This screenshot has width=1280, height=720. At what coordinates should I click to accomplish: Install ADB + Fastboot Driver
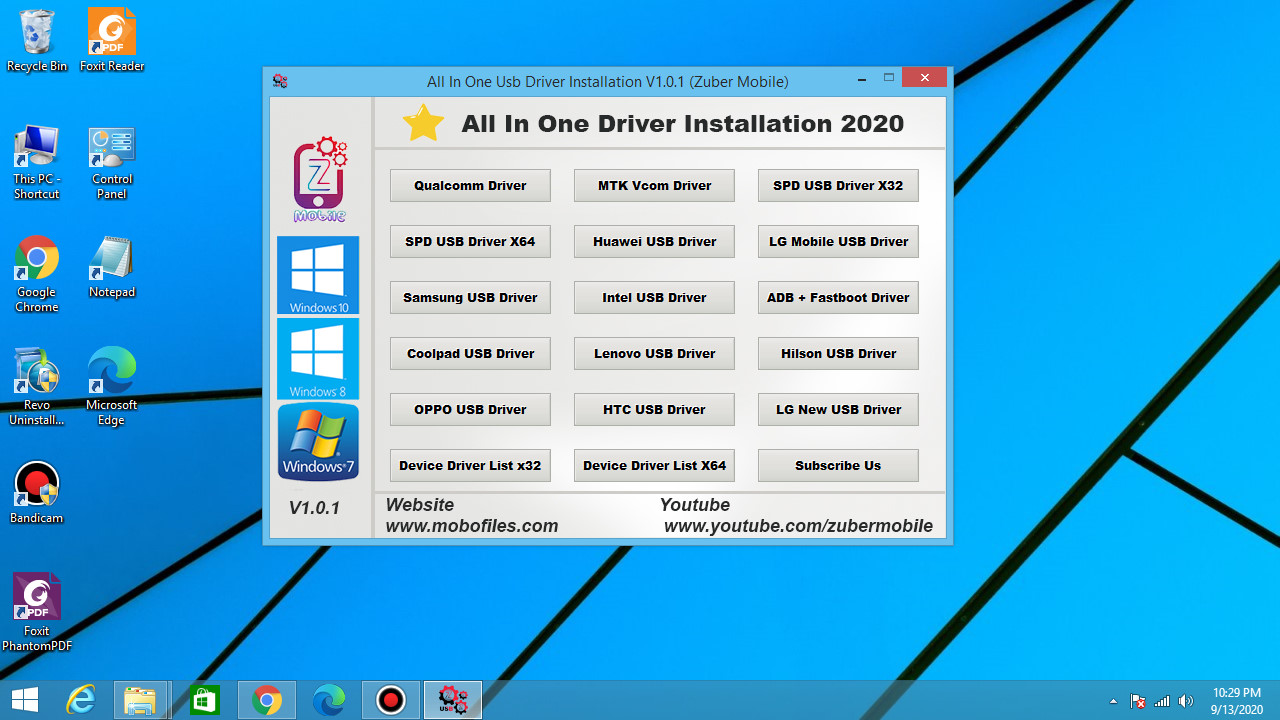838,297
